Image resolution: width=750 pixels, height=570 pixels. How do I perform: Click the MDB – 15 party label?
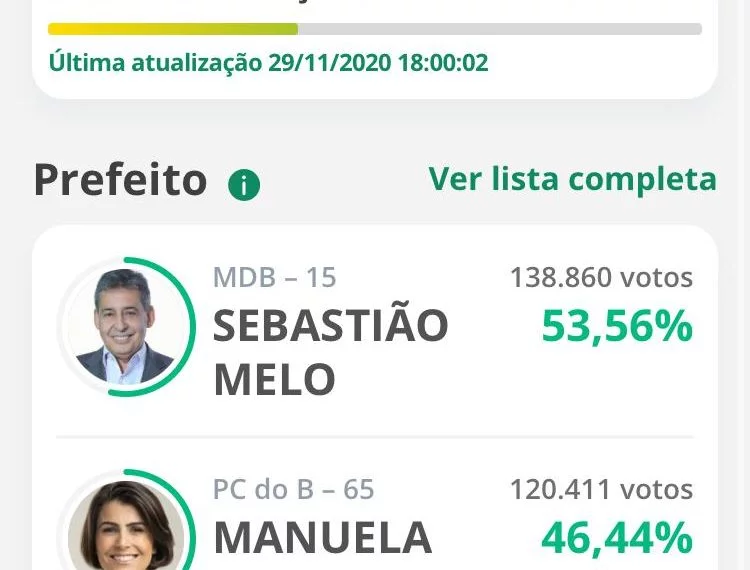point(275,277)
